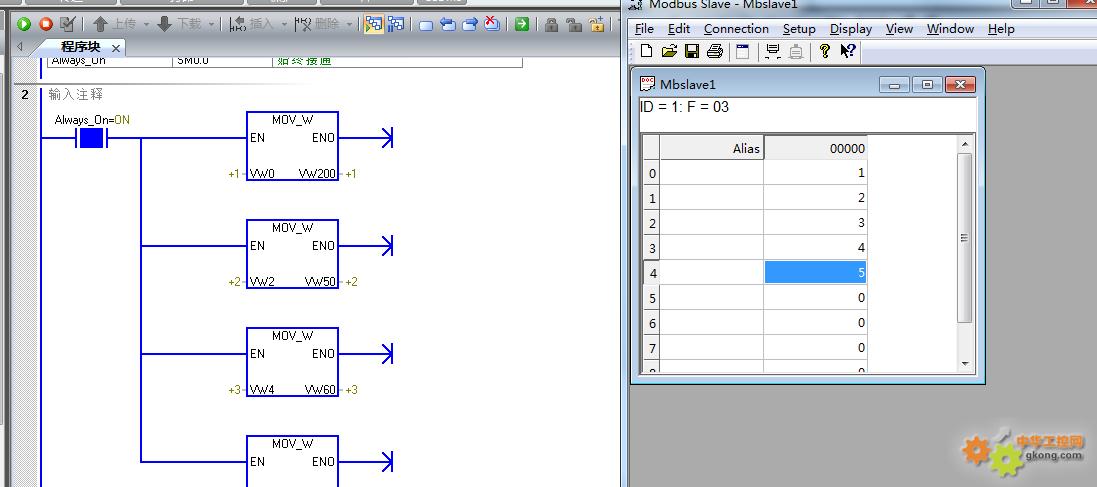Click the VW200 output operand
The height and width of the screenshot is (487, 1097).
click(x=317, y=174)
